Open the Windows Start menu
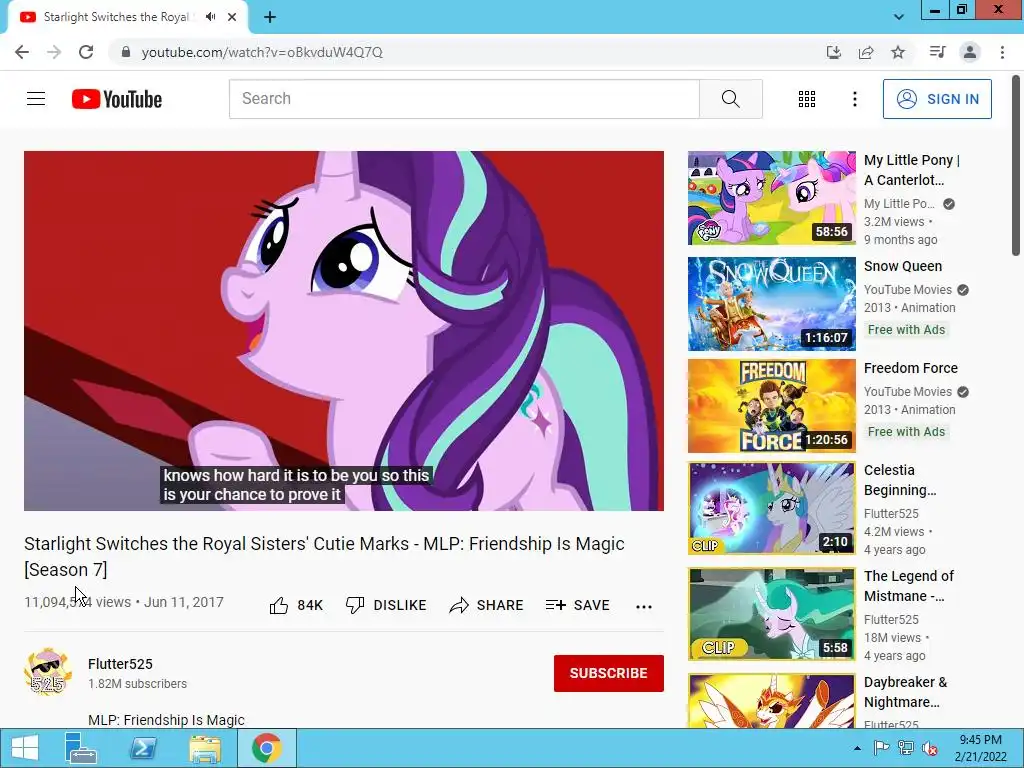 pyautogui.click(x=25, y=748)
